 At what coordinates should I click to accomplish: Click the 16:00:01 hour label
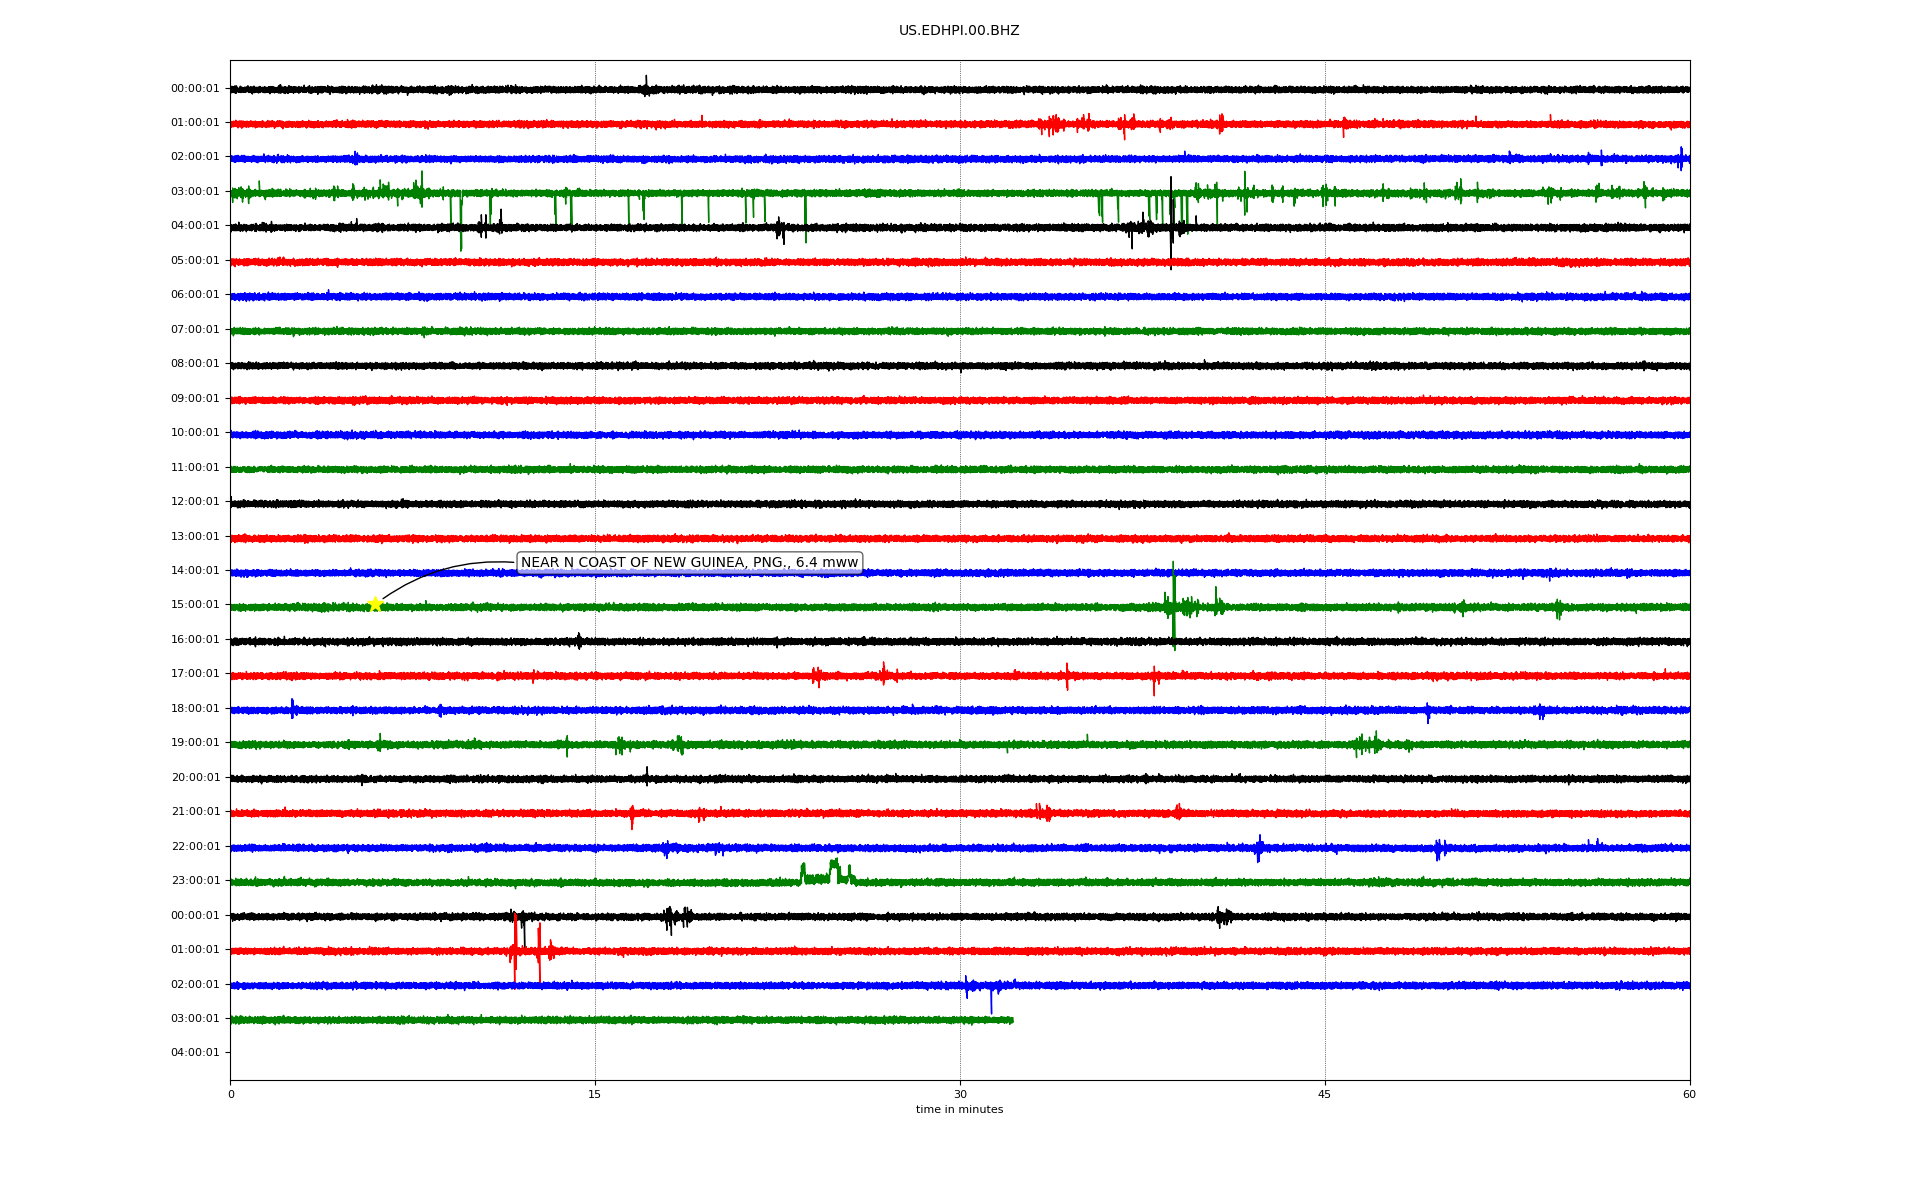(195, 640)
